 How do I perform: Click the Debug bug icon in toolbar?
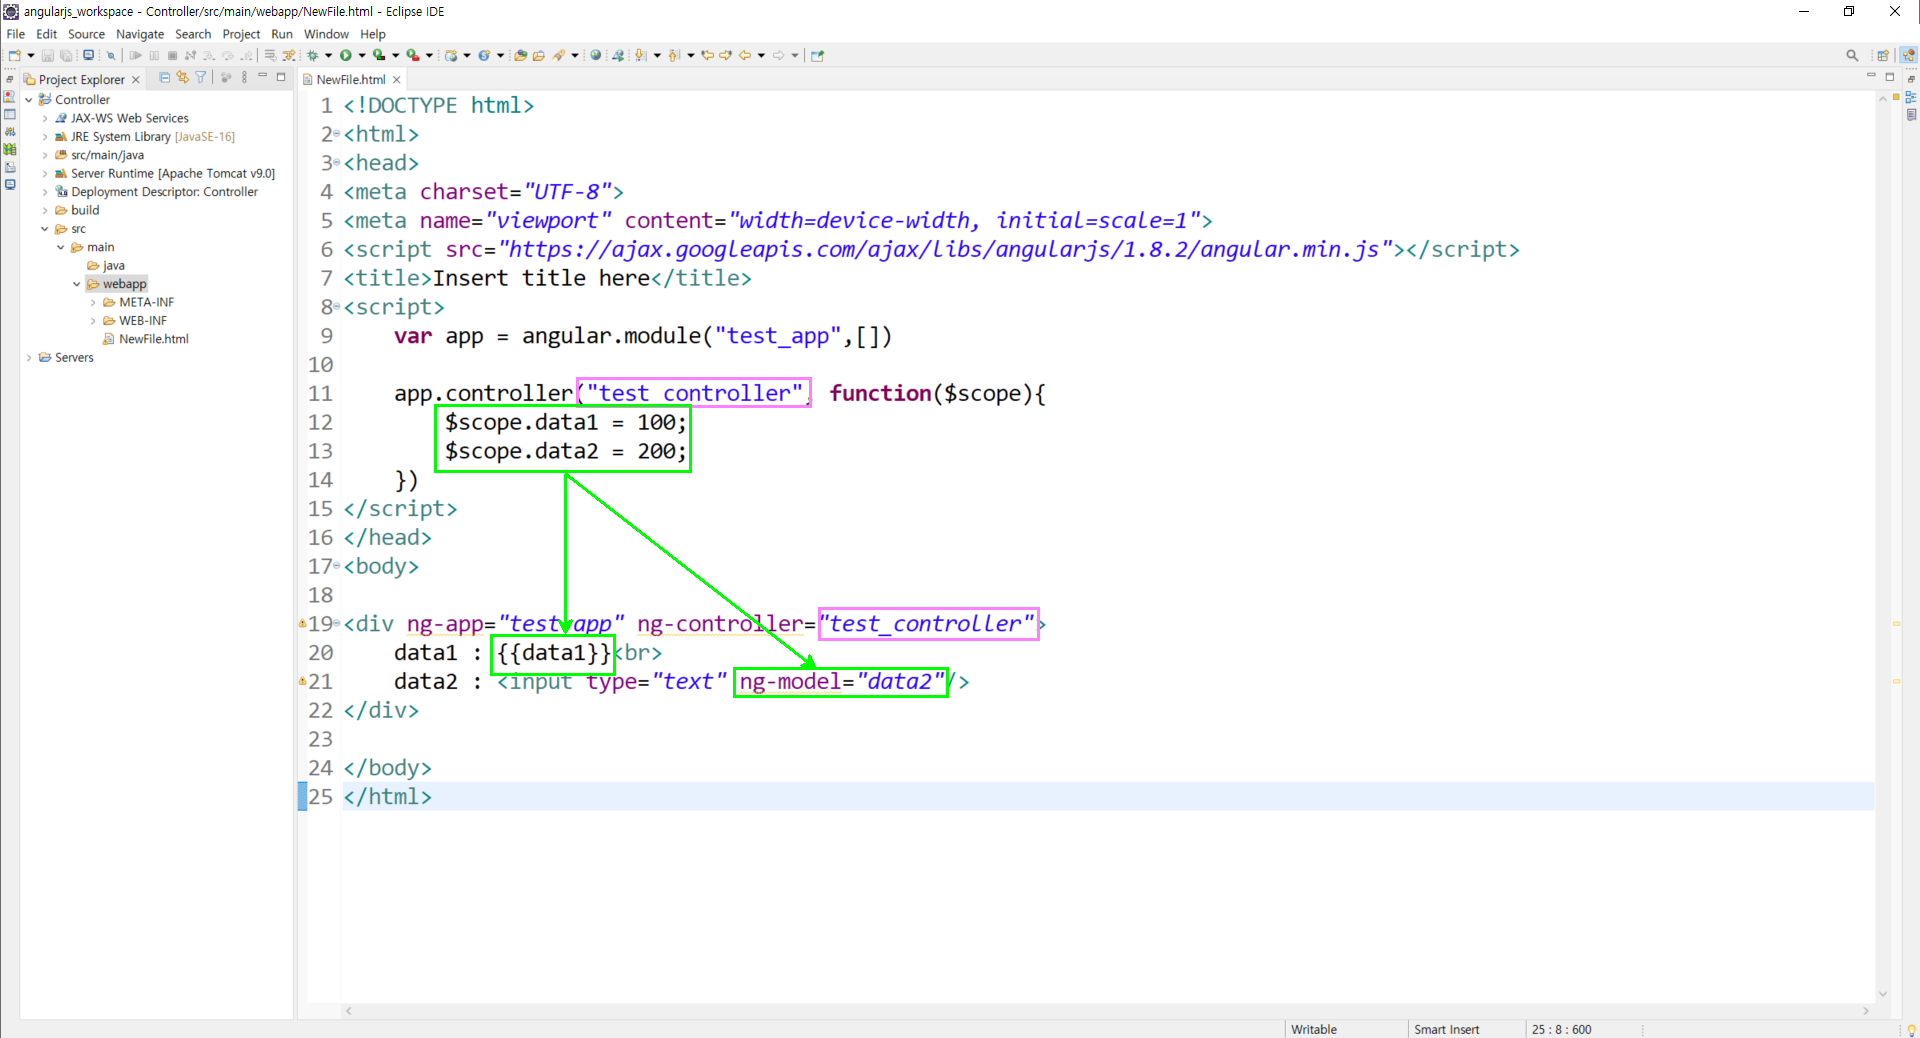click(313, 56)
